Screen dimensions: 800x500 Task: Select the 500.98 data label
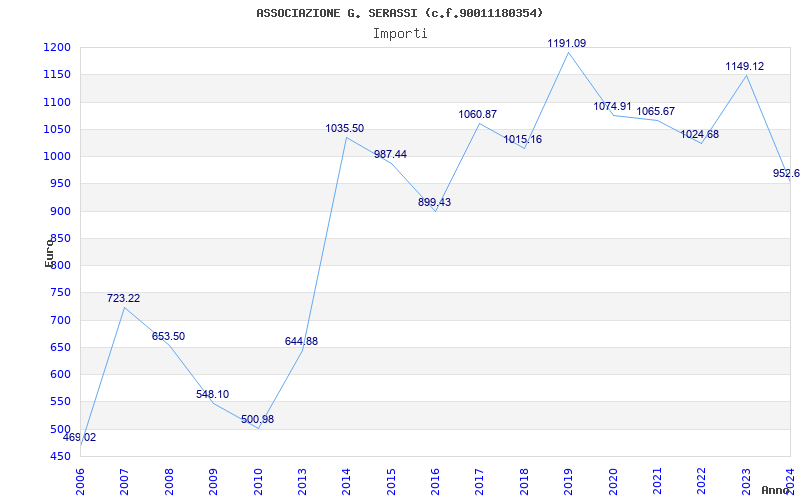[x=258, y=419]
